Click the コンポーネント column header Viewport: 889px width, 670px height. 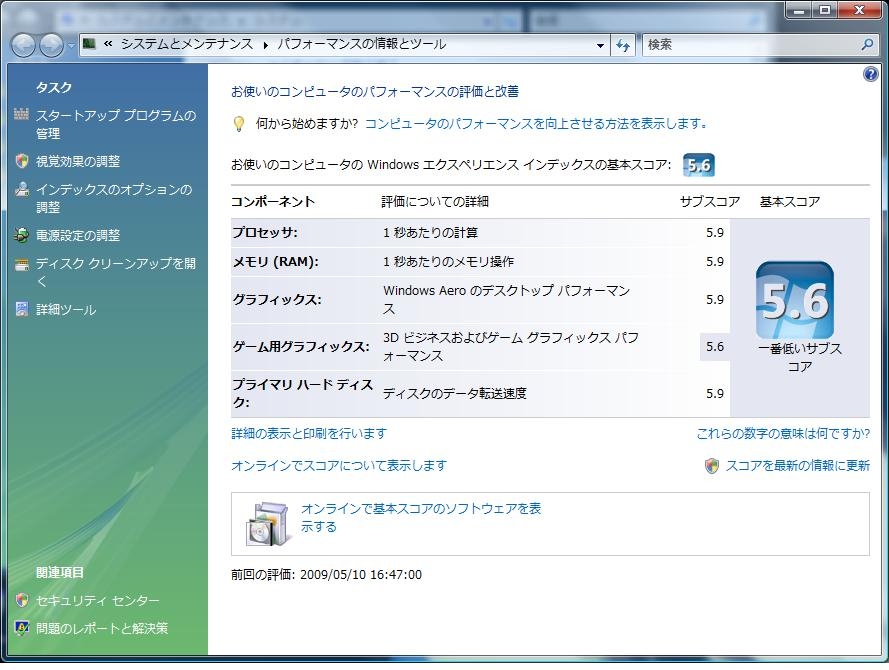[x=273, y=201]
